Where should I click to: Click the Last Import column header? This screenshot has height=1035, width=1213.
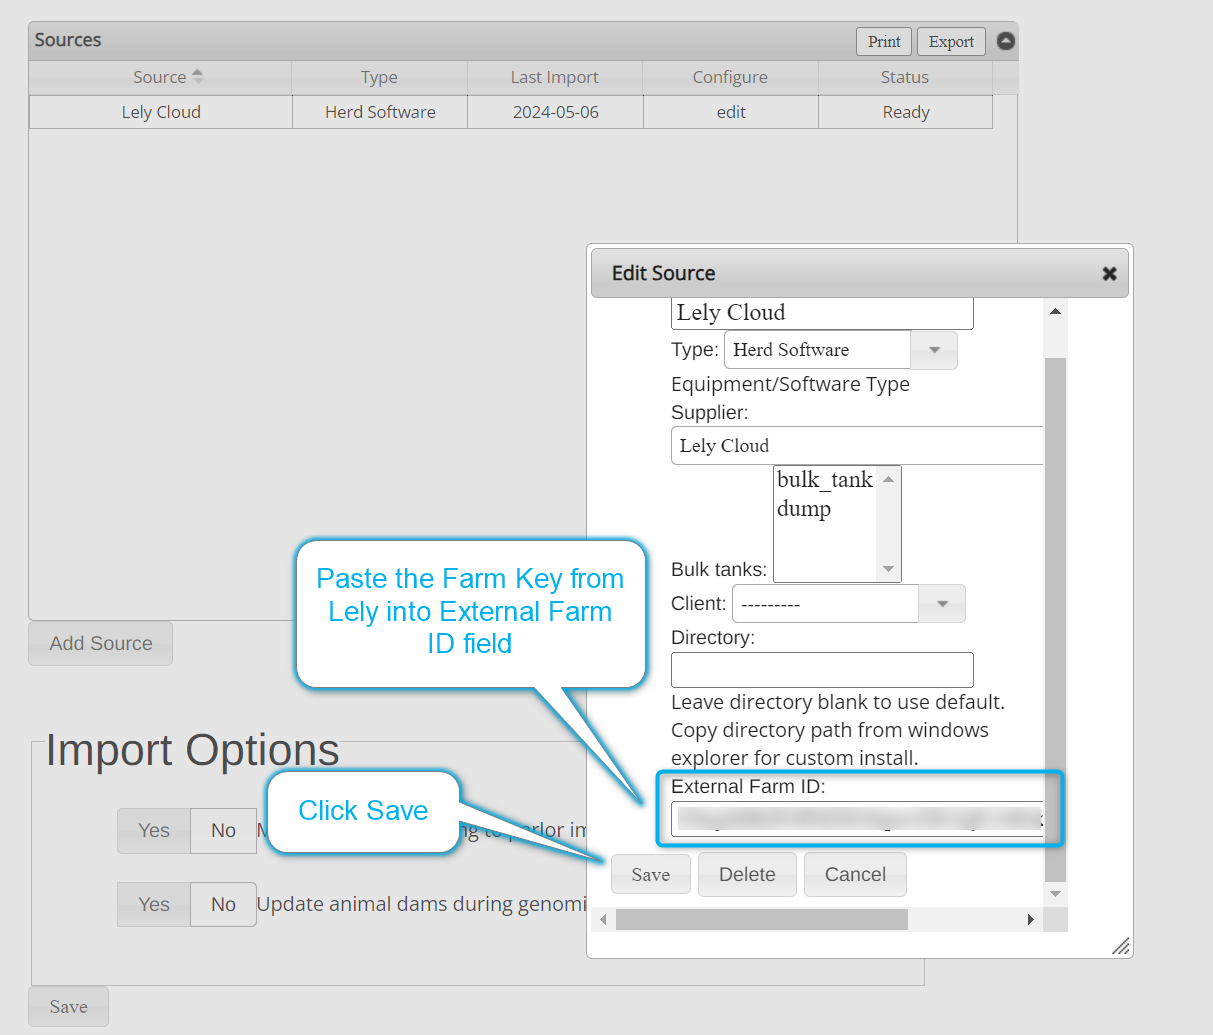coord(554,77)
